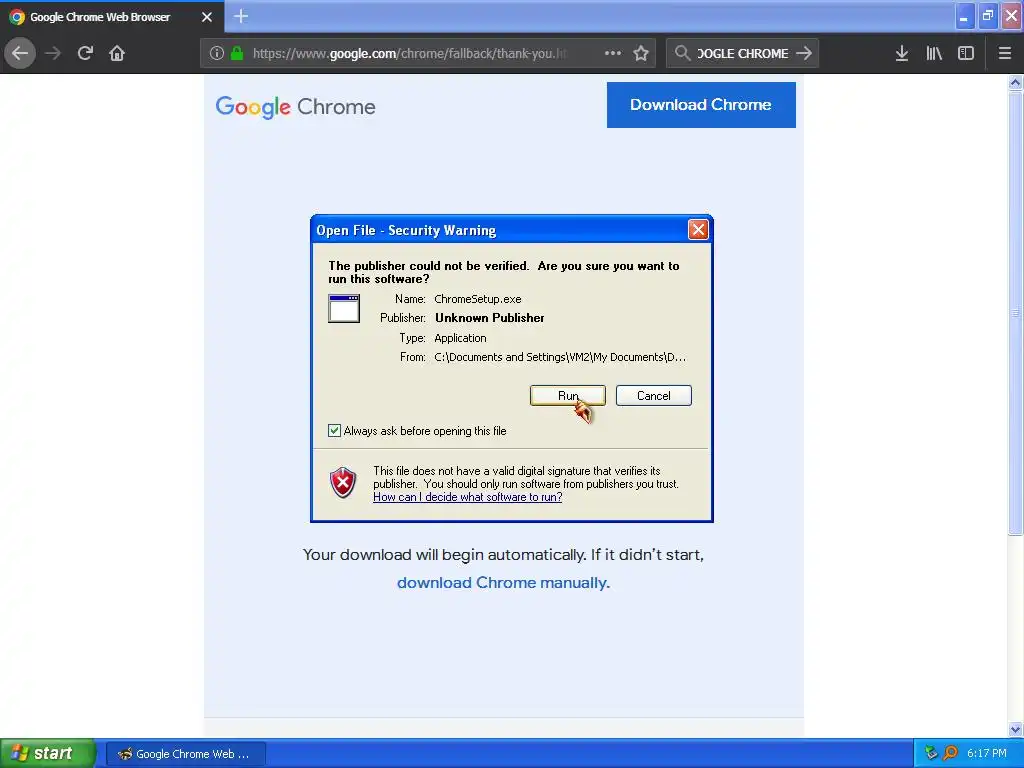This screenshot has height=768, width=1024.
Task: Click the search magnifier icon
Action: tap(682, 54)
